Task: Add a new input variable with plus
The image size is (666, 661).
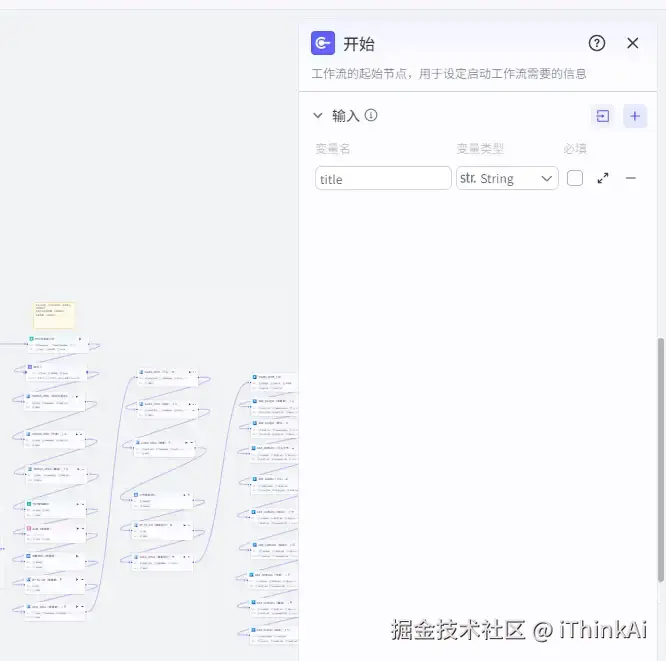Action: (x=635, y=116)
